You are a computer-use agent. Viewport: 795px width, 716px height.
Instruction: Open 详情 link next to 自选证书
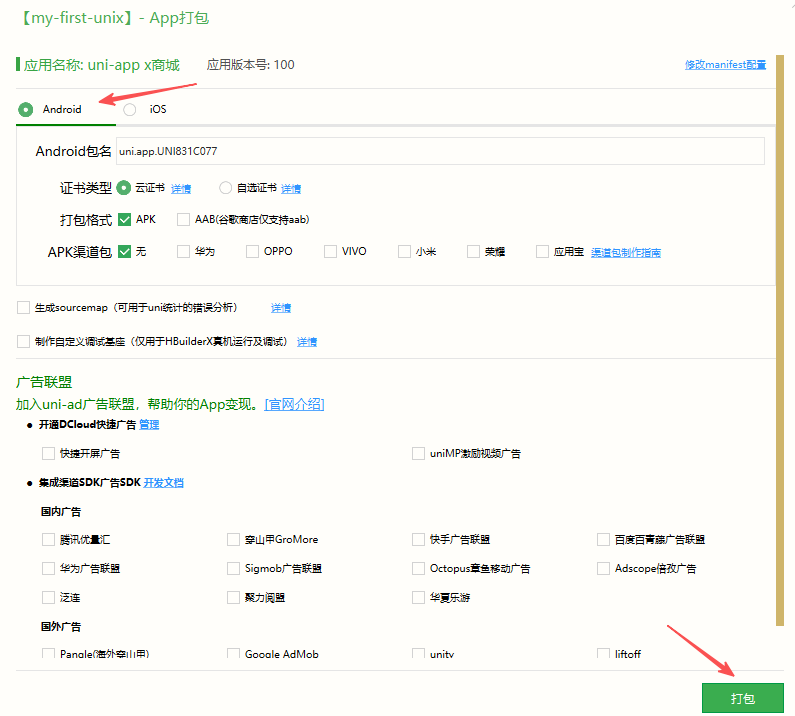[291, 189]
